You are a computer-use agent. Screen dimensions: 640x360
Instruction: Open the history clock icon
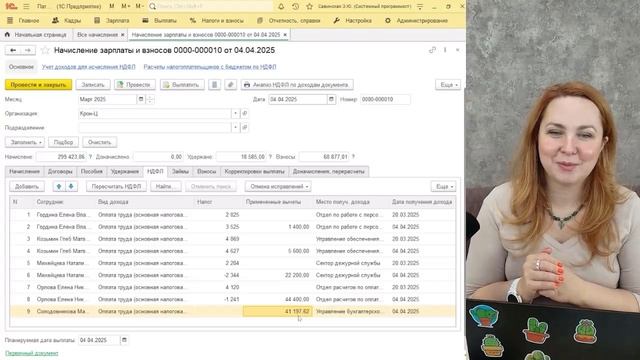(x=296, y=7)
